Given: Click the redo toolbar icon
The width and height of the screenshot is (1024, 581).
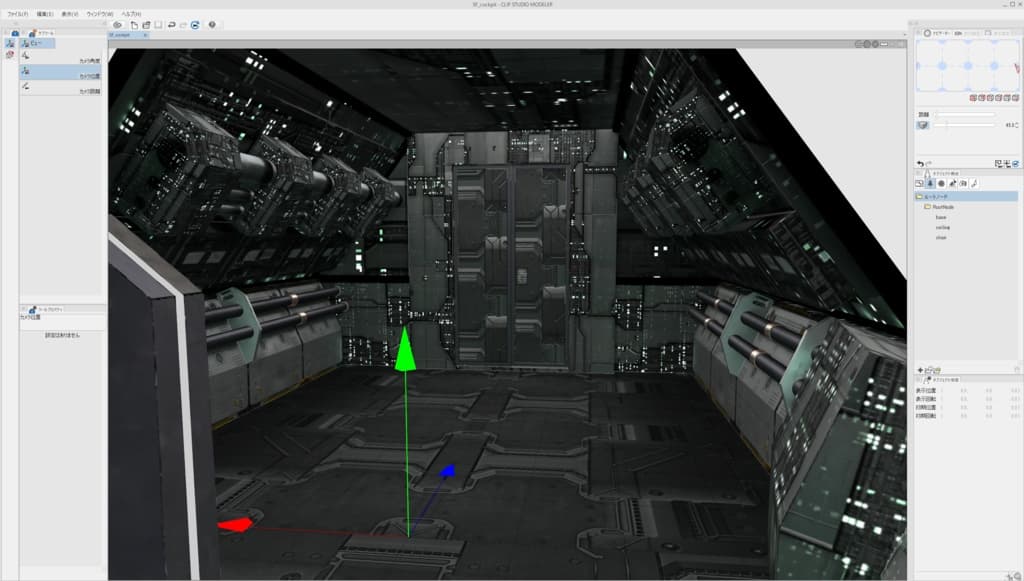Looking at the screenshot, I should pyautogui.click(x=184, y=25).
